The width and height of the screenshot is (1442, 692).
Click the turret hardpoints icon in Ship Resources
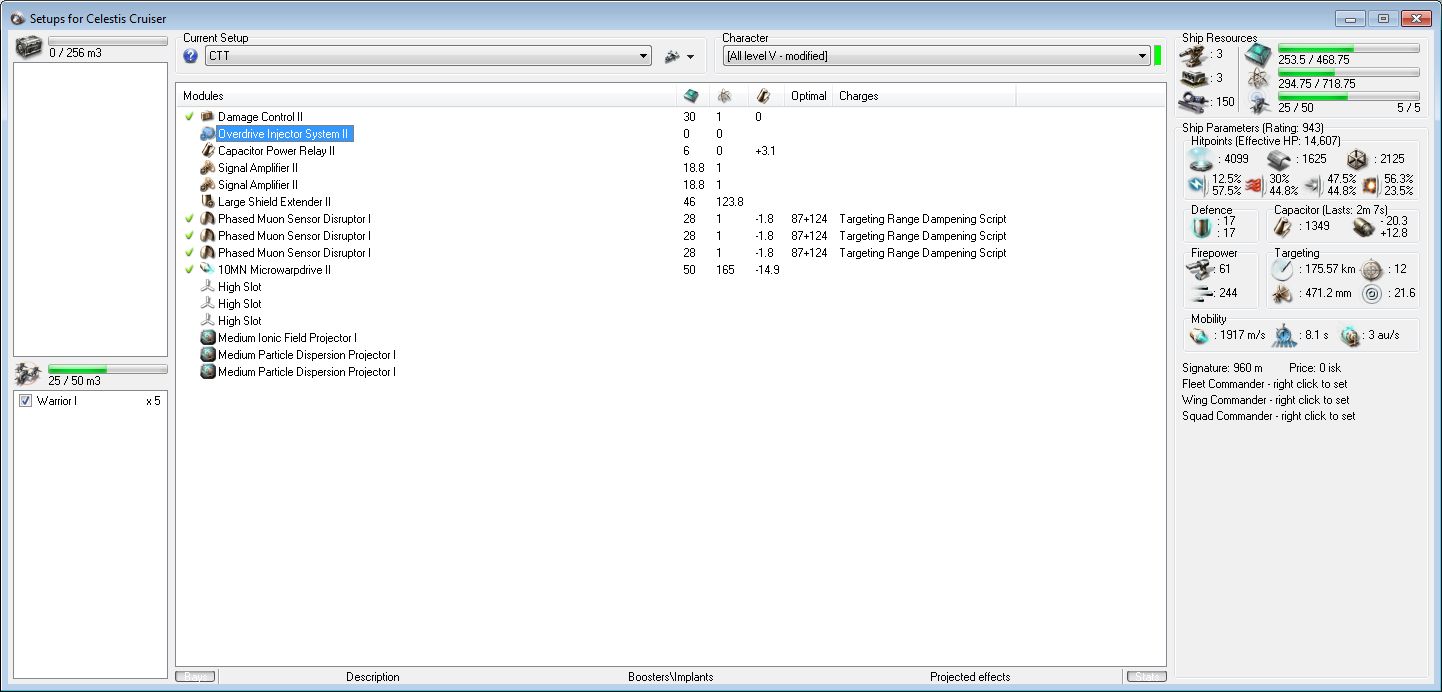pos(1193,54)
